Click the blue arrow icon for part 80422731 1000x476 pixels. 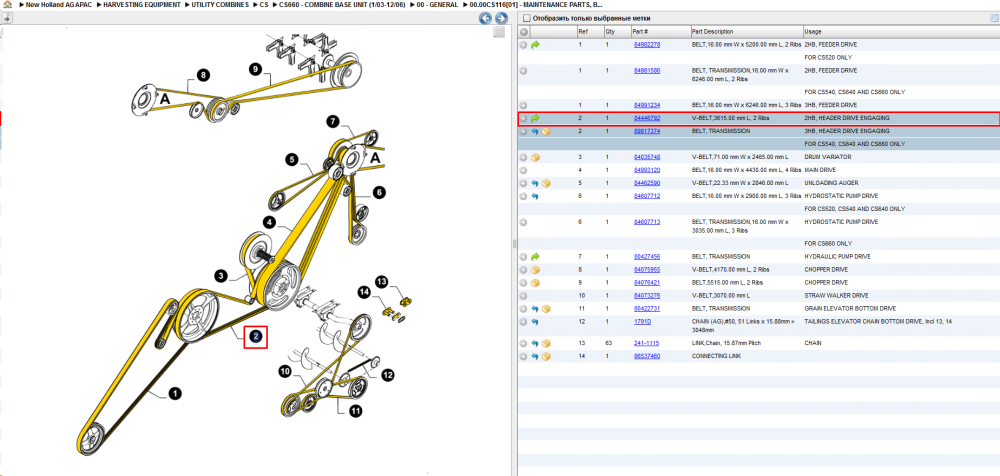pyautogui.click(x=535, y=309)
